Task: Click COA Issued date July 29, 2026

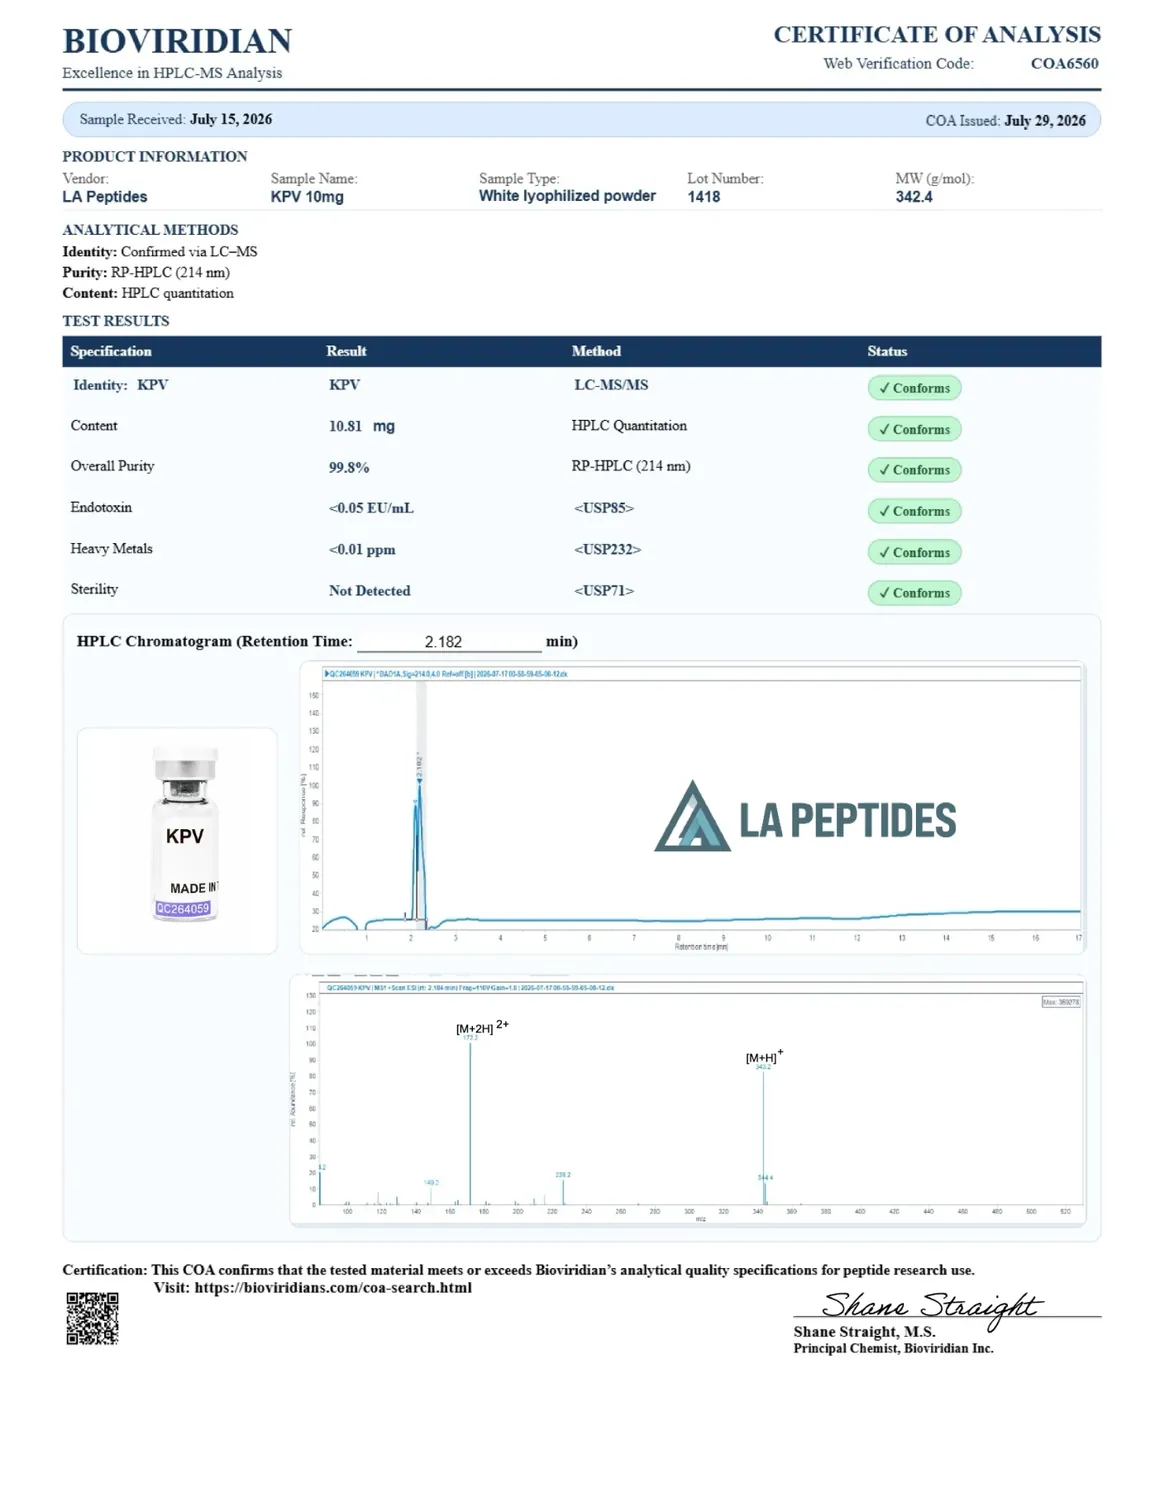Action: point(1045,120)
